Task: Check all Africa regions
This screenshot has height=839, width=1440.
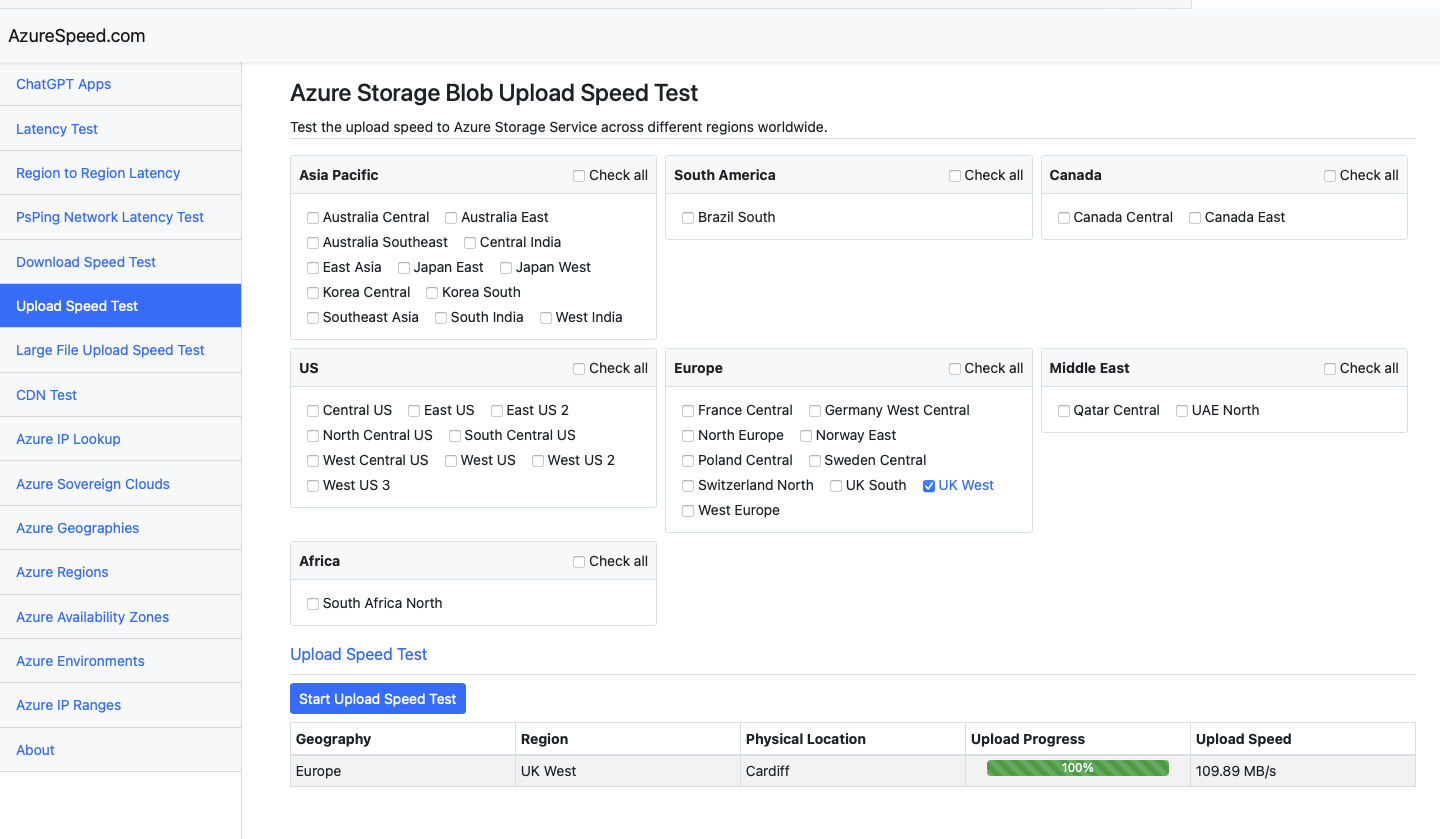Action: 579,562
